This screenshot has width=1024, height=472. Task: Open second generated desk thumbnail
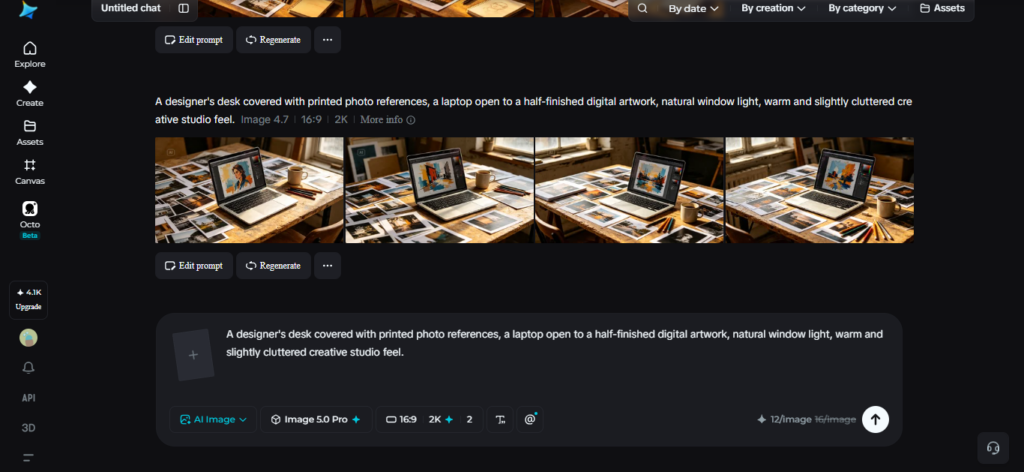tap(440, 190)
